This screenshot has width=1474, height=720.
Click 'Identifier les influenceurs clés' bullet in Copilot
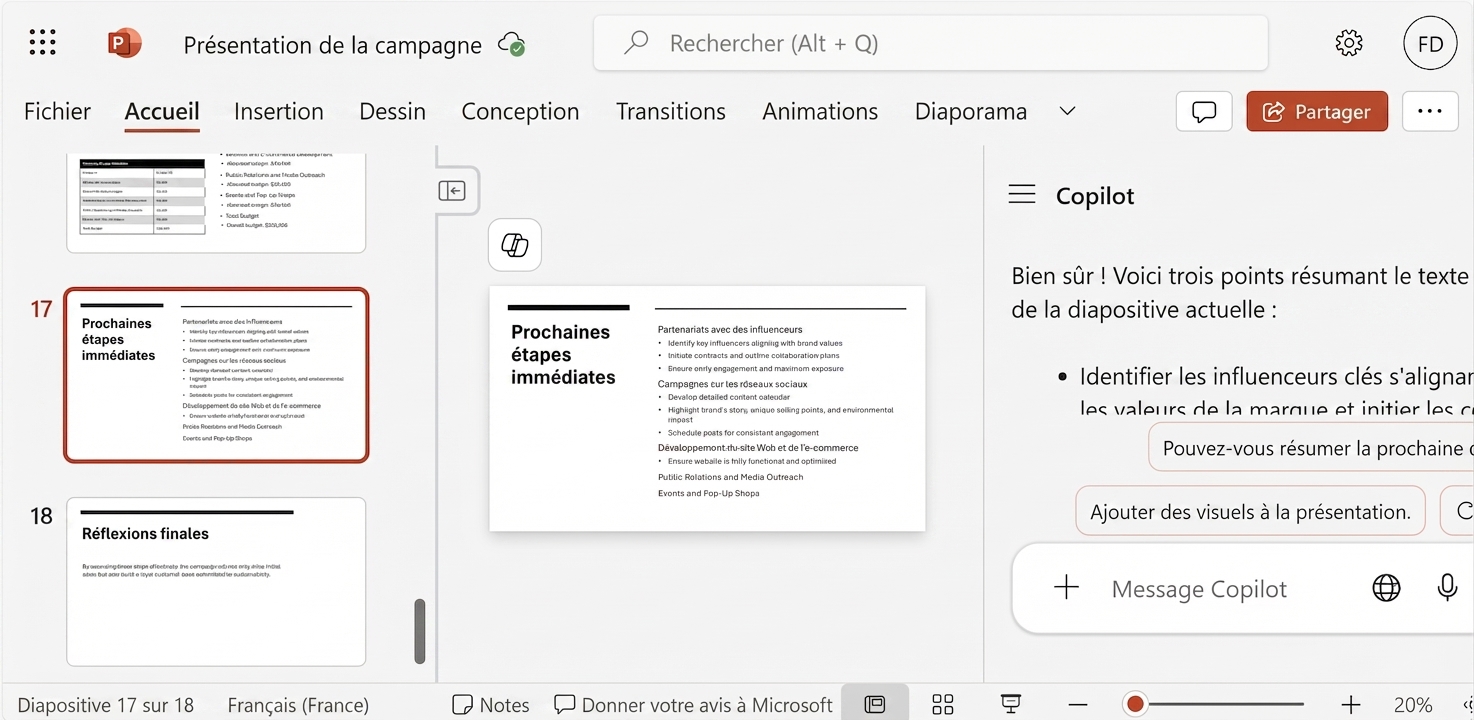pos(1275,391)
